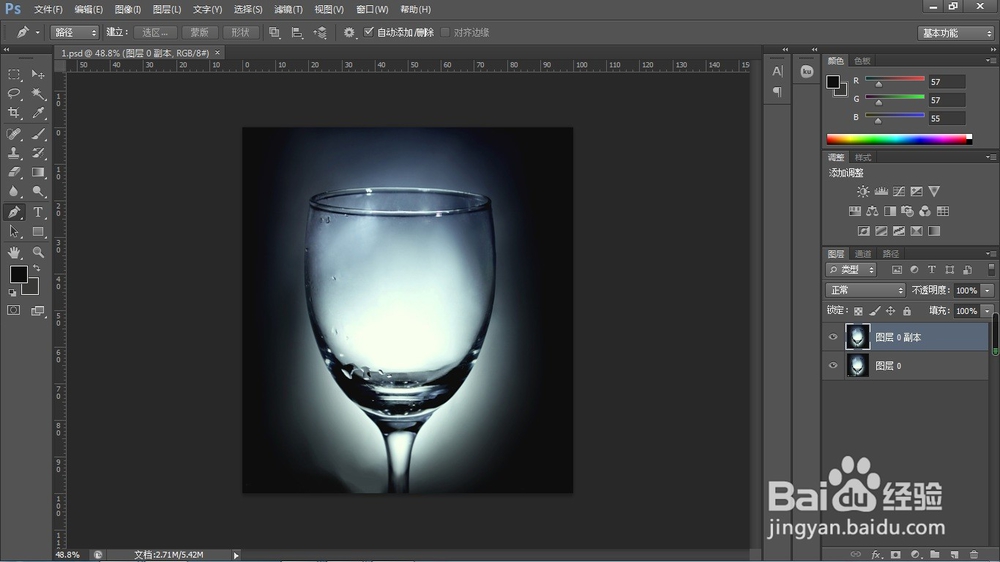Open the blend mode 正常 dropdown
Viewport: 1000px width, 562px height.
tap(865, 290)
